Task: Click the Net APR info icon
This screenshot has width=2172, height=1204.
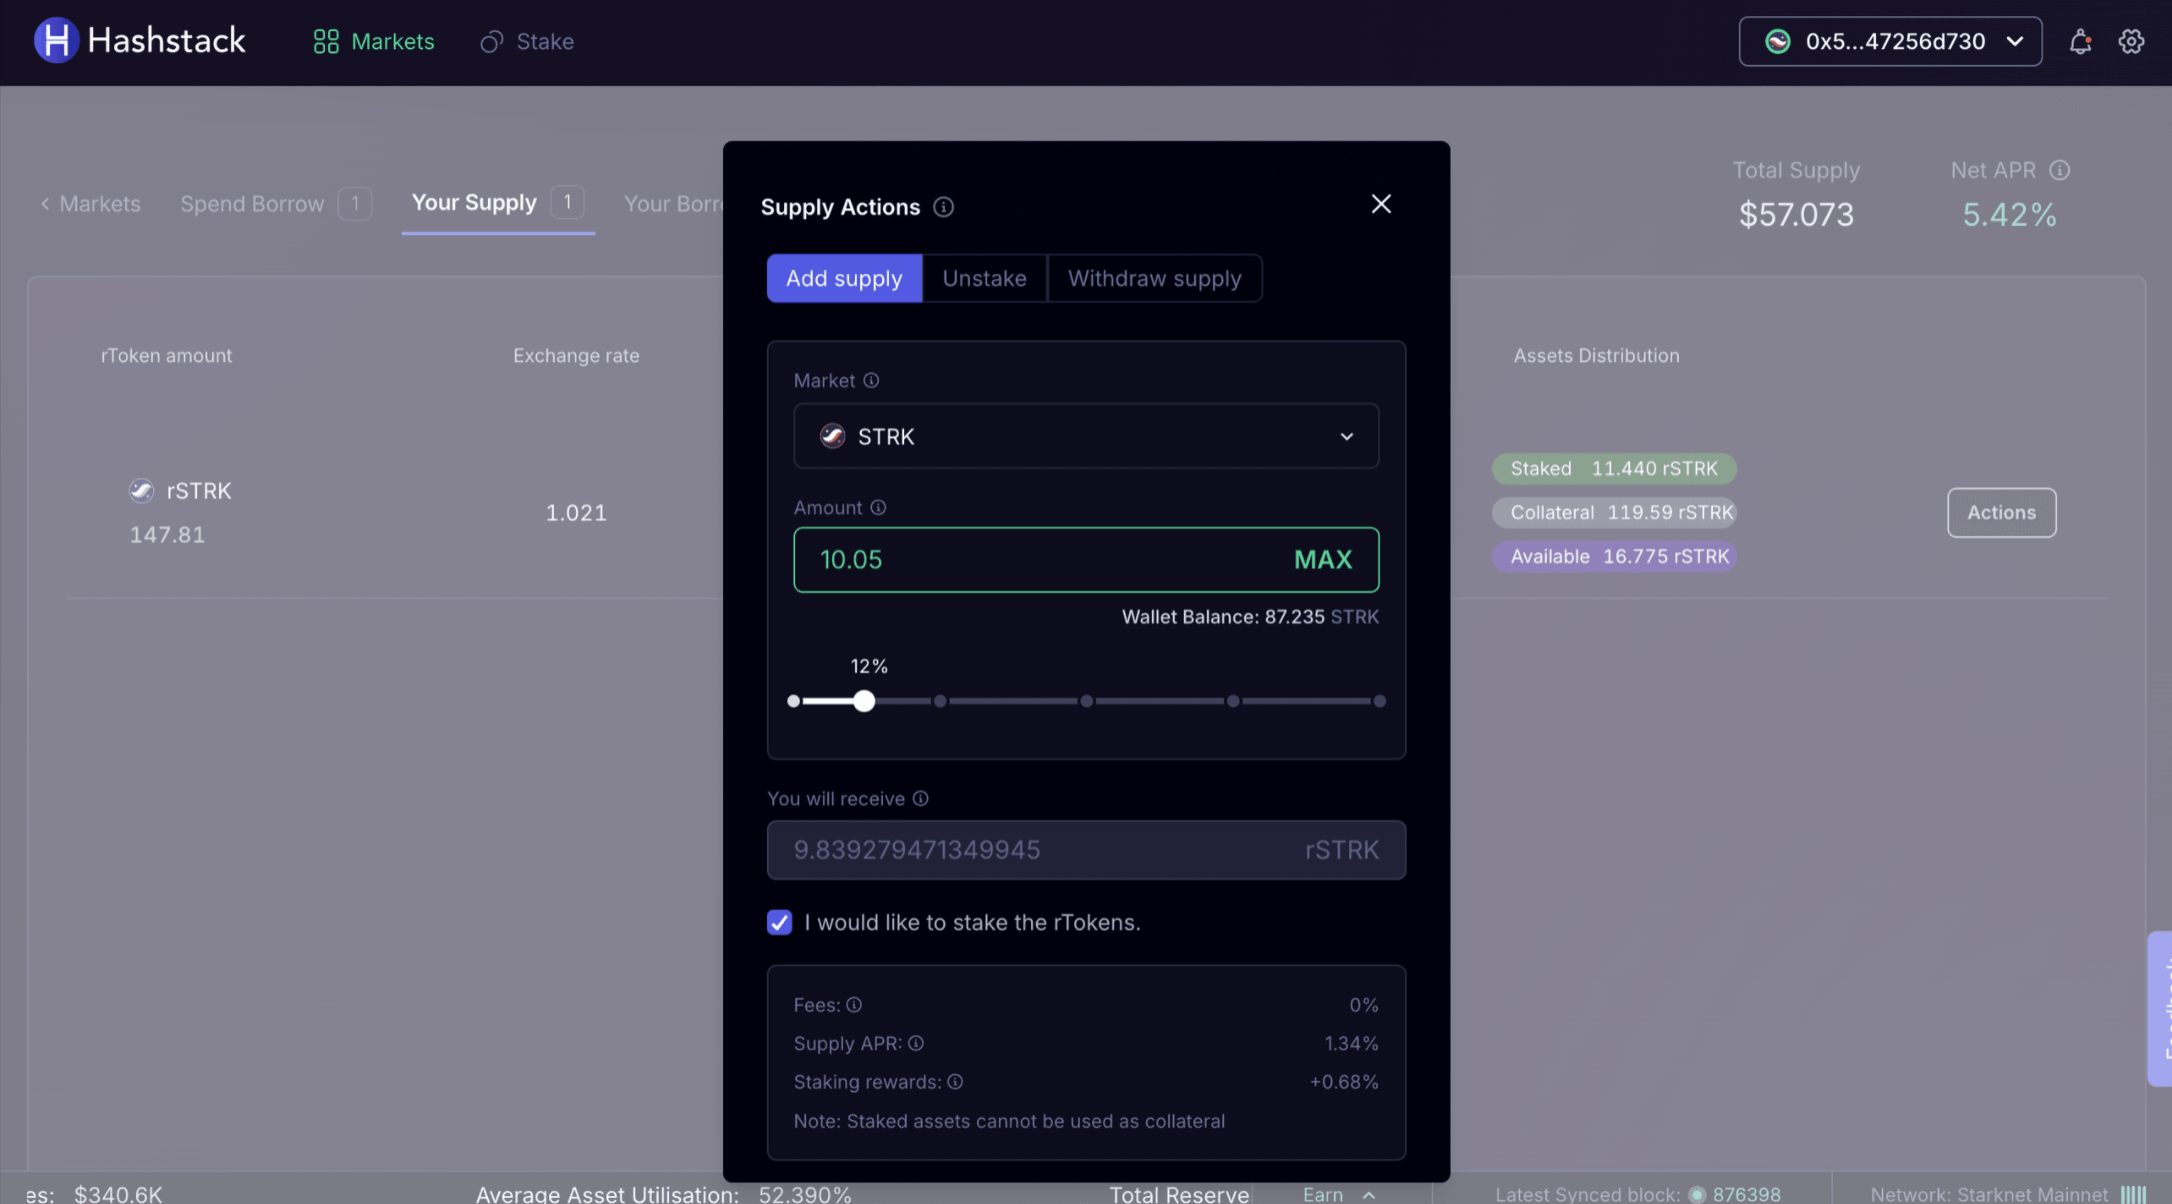Action: tap(2059, 170)
